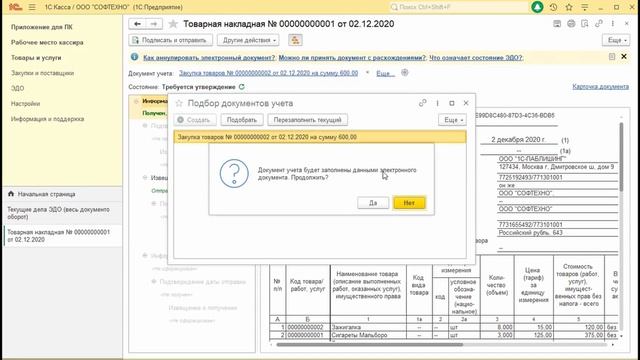Collapse the info hints panel icon
The height and width of the screenshot is (360, 640).
[612, 57]
